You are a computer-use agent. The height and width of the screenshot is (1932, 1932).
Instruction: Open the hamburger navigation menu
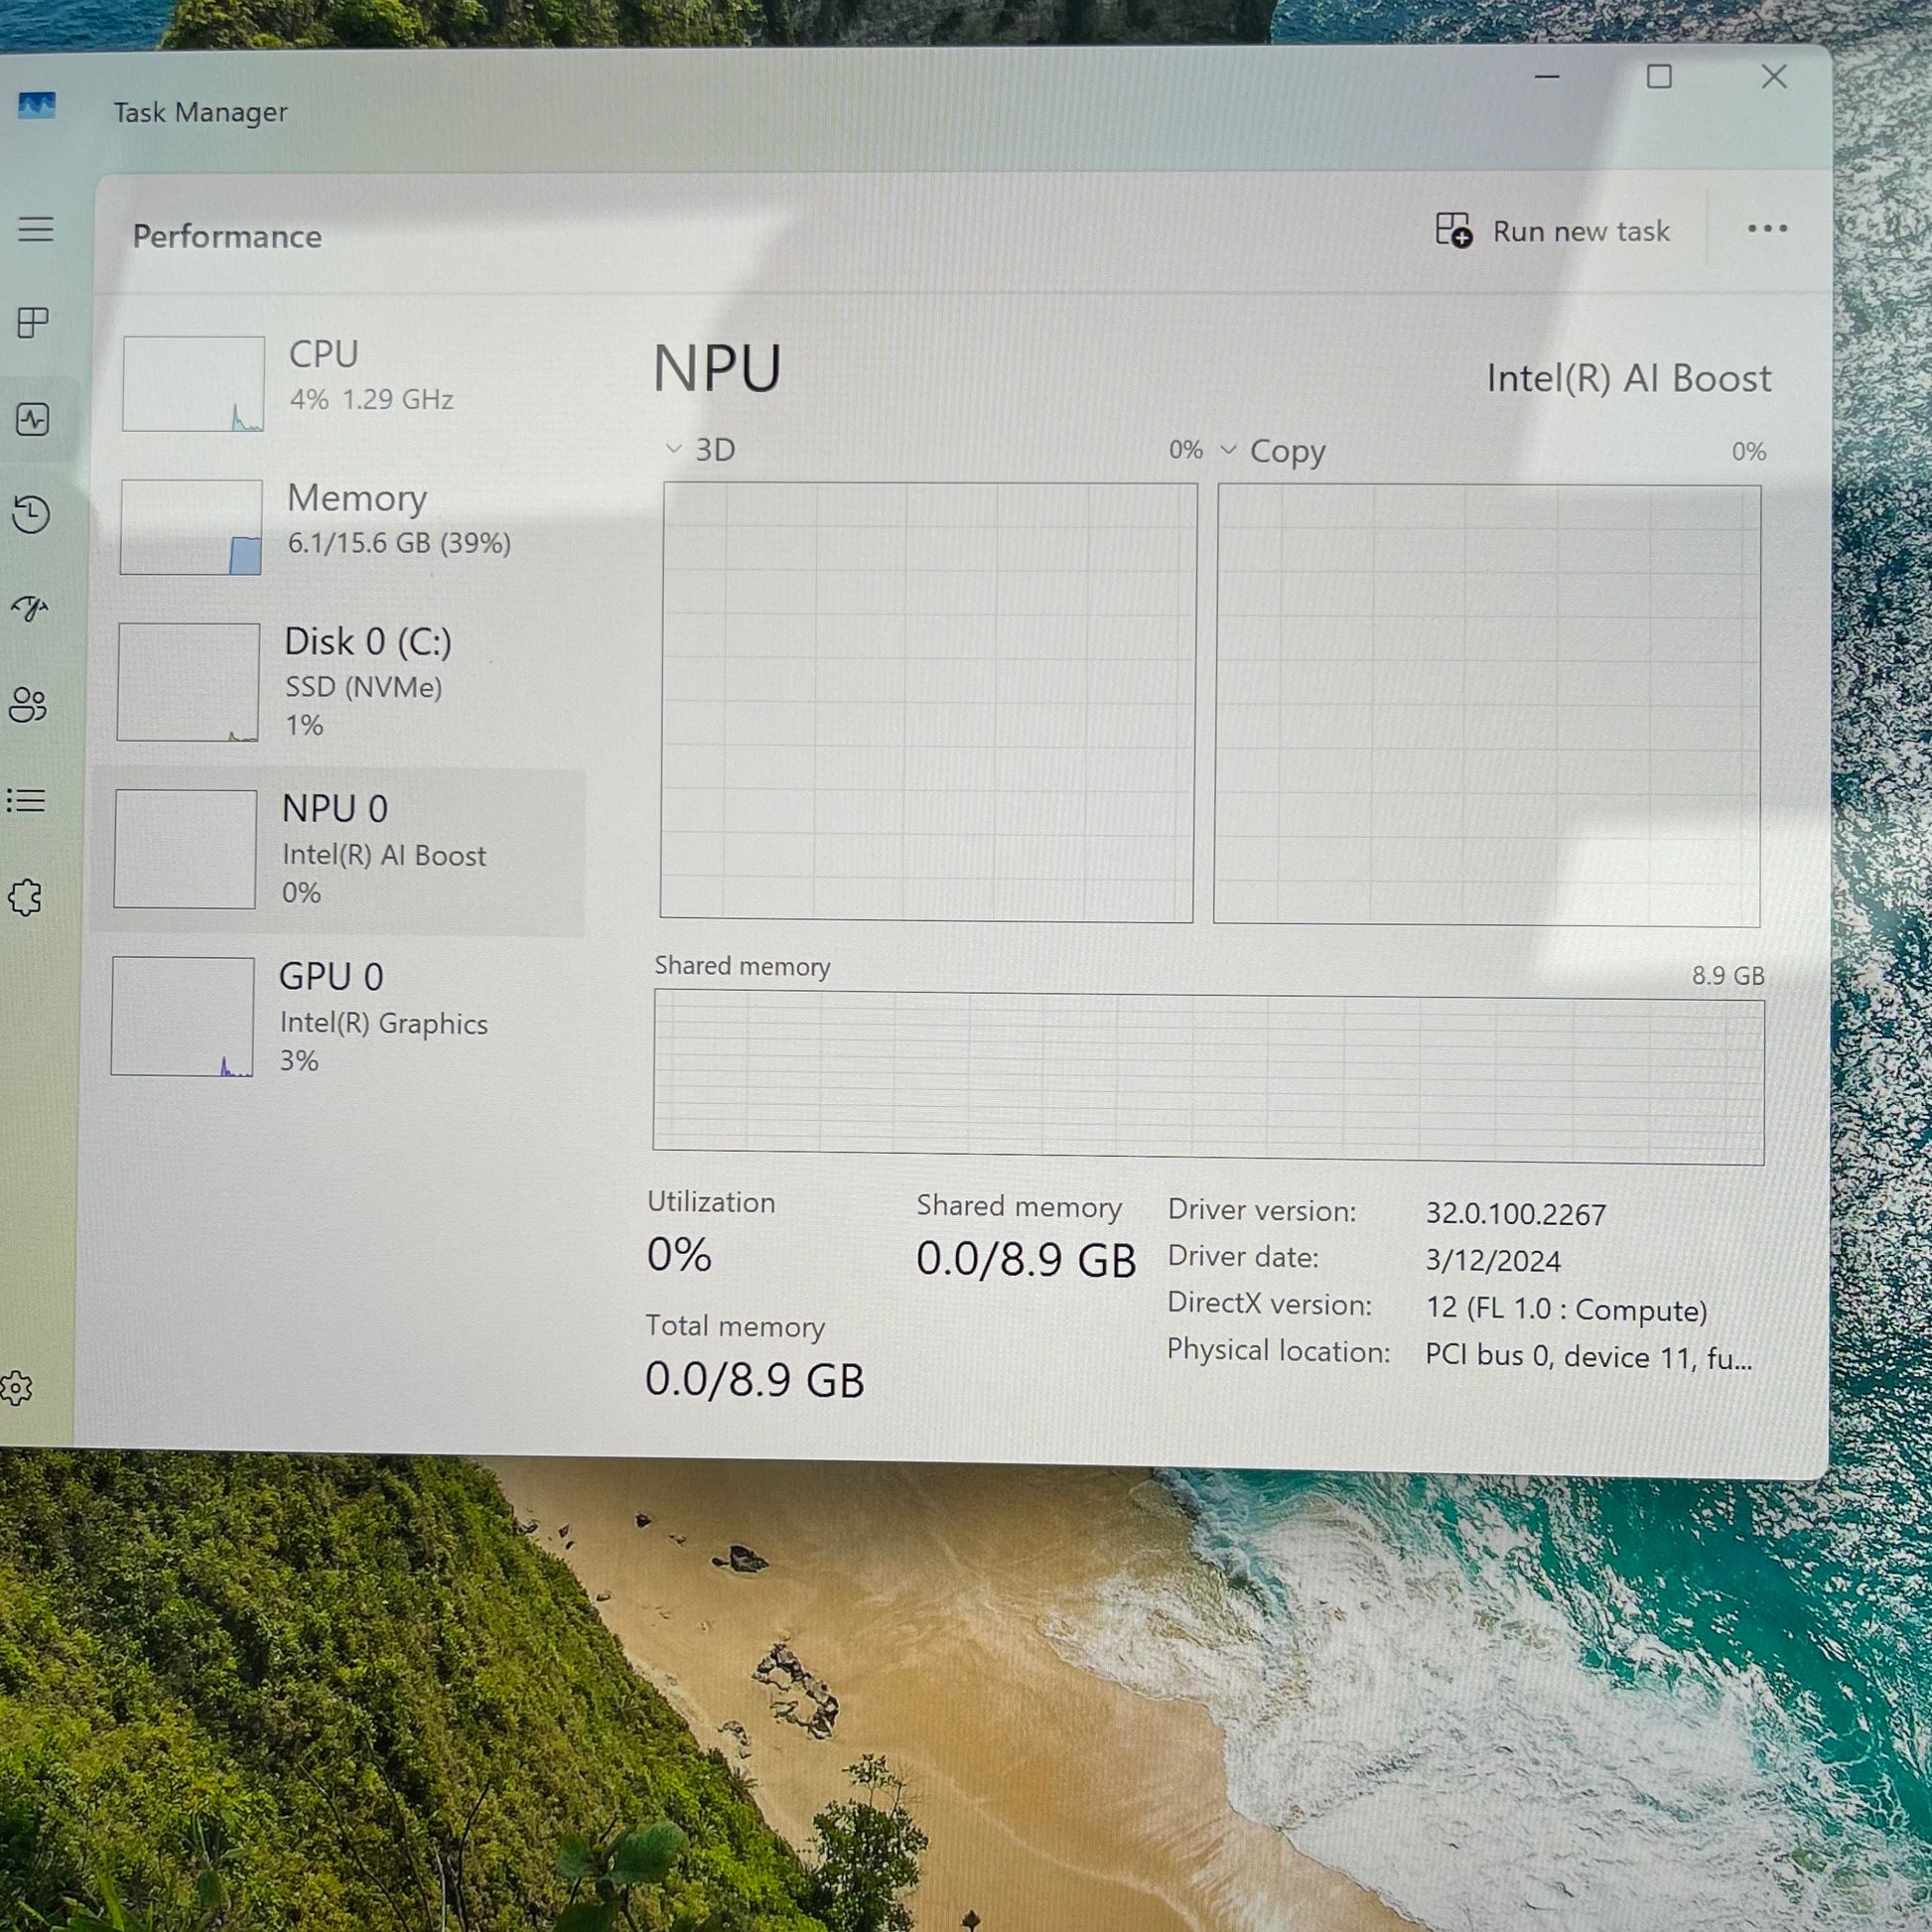click(36, 229)
